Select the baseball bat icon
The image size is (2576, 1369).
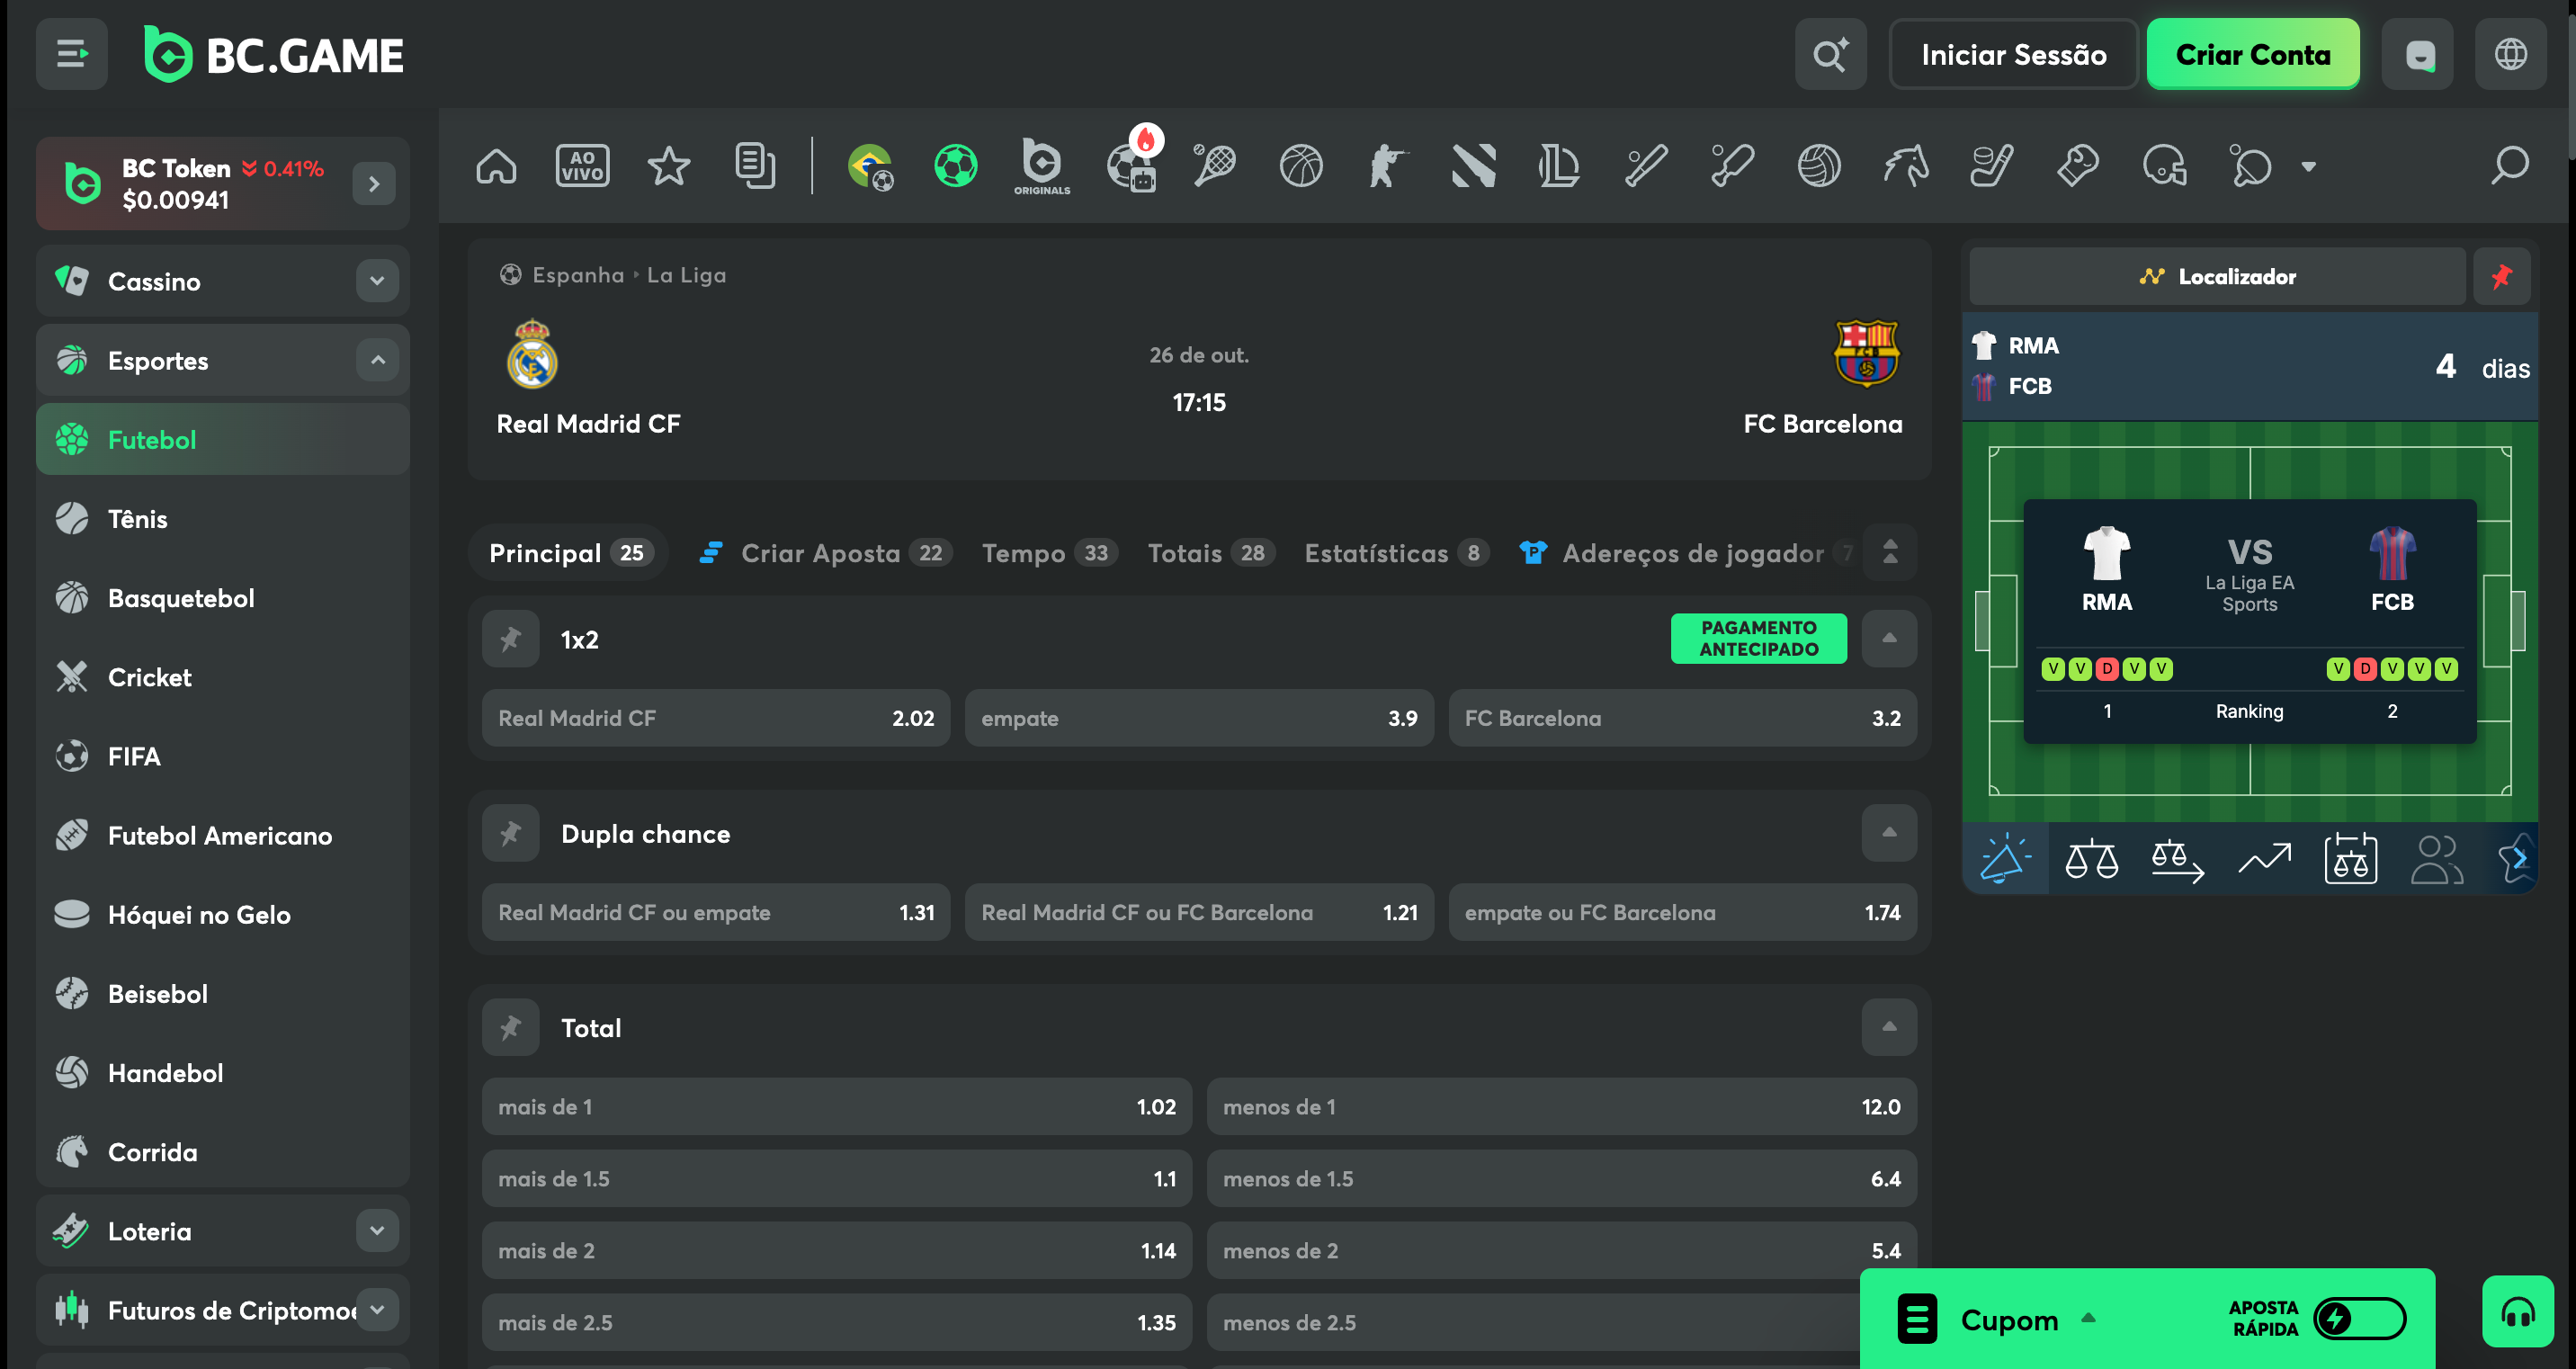(1647, 166)
